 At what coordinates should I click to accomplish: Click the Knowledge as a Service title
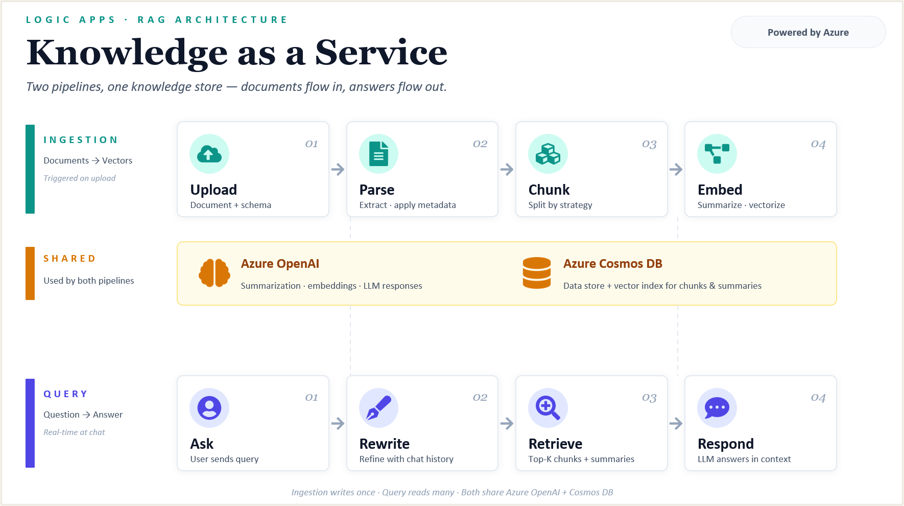coord(236,52)
